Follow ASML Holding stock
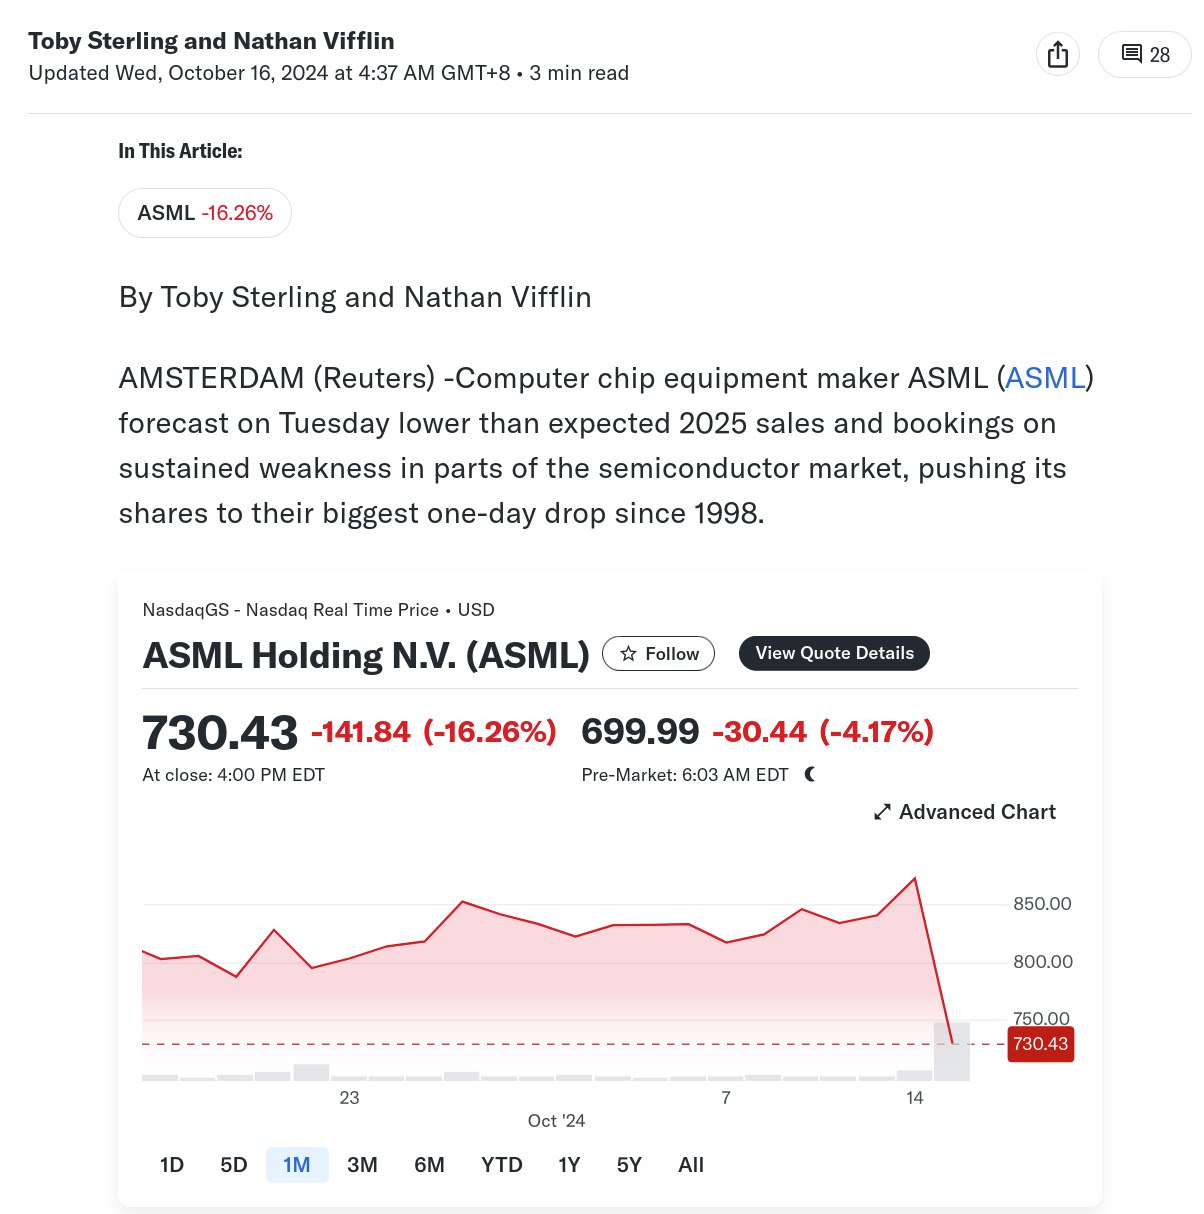 pos(659,653)
